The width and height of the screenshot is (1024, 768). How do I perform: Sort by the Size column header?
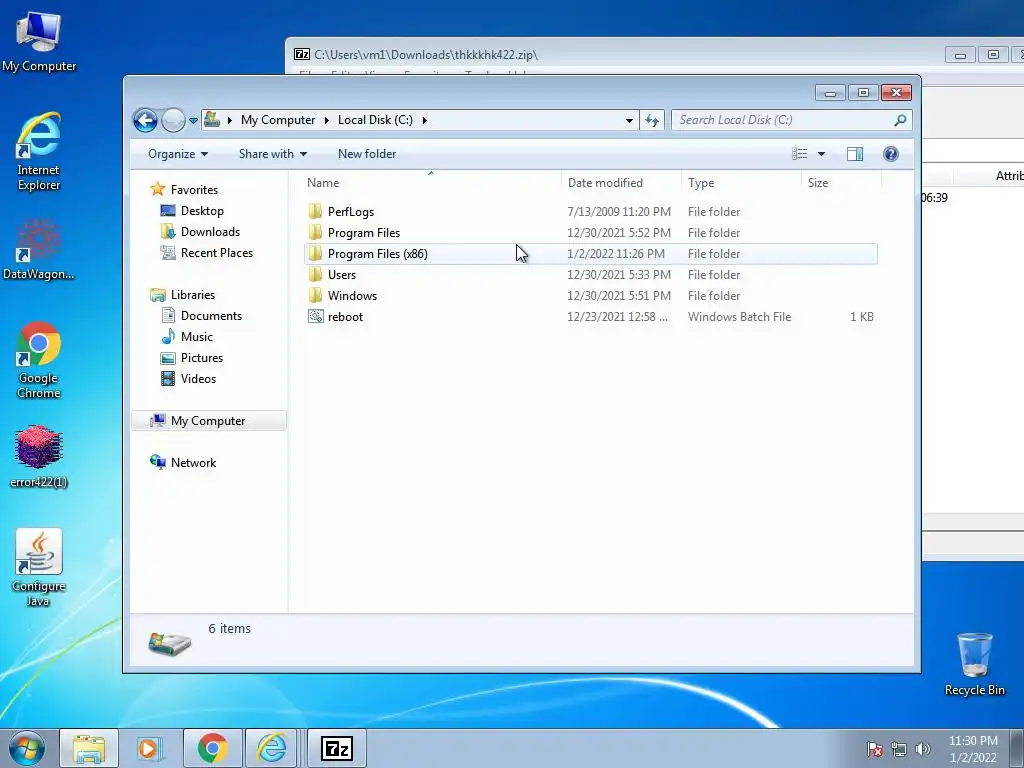[841, 183]
